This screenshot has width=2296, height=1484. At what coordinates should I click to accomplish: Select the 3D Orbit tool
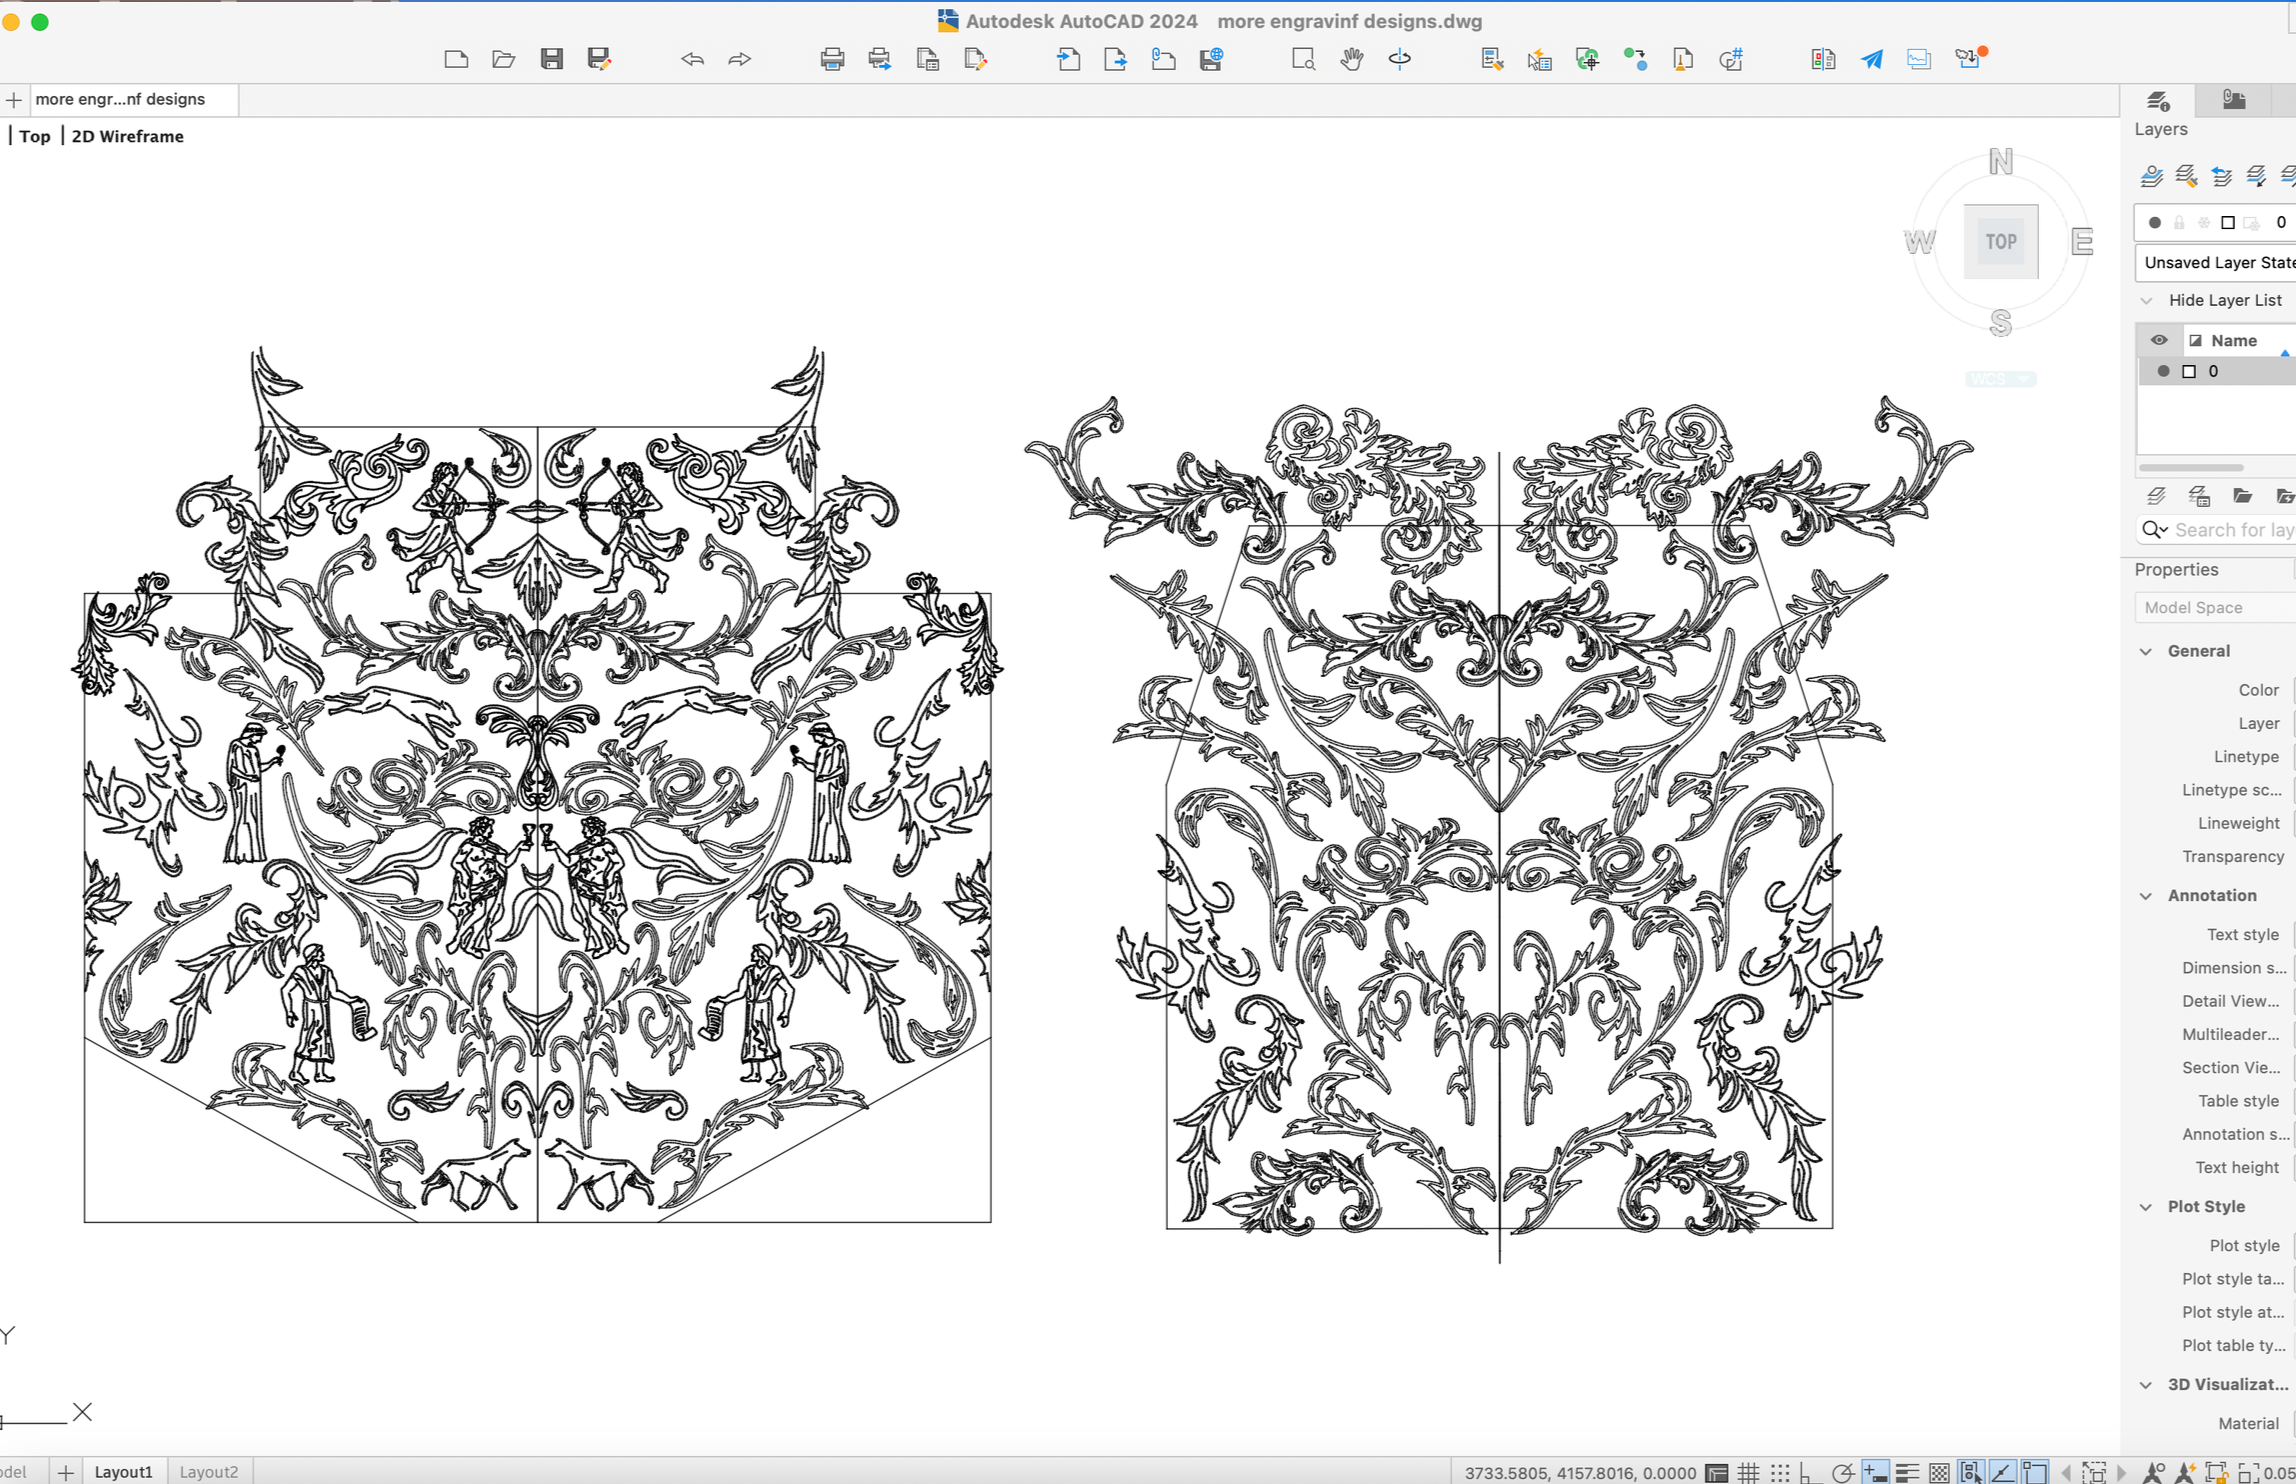pos(1400,59)
